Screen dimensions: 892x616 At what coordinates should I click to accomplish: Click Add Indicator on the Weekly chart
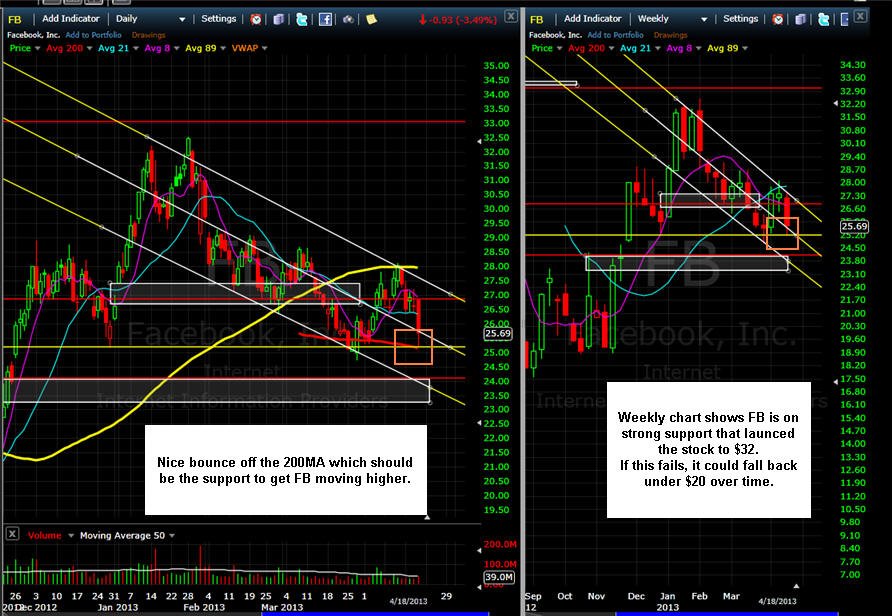(x=593, y=19)
